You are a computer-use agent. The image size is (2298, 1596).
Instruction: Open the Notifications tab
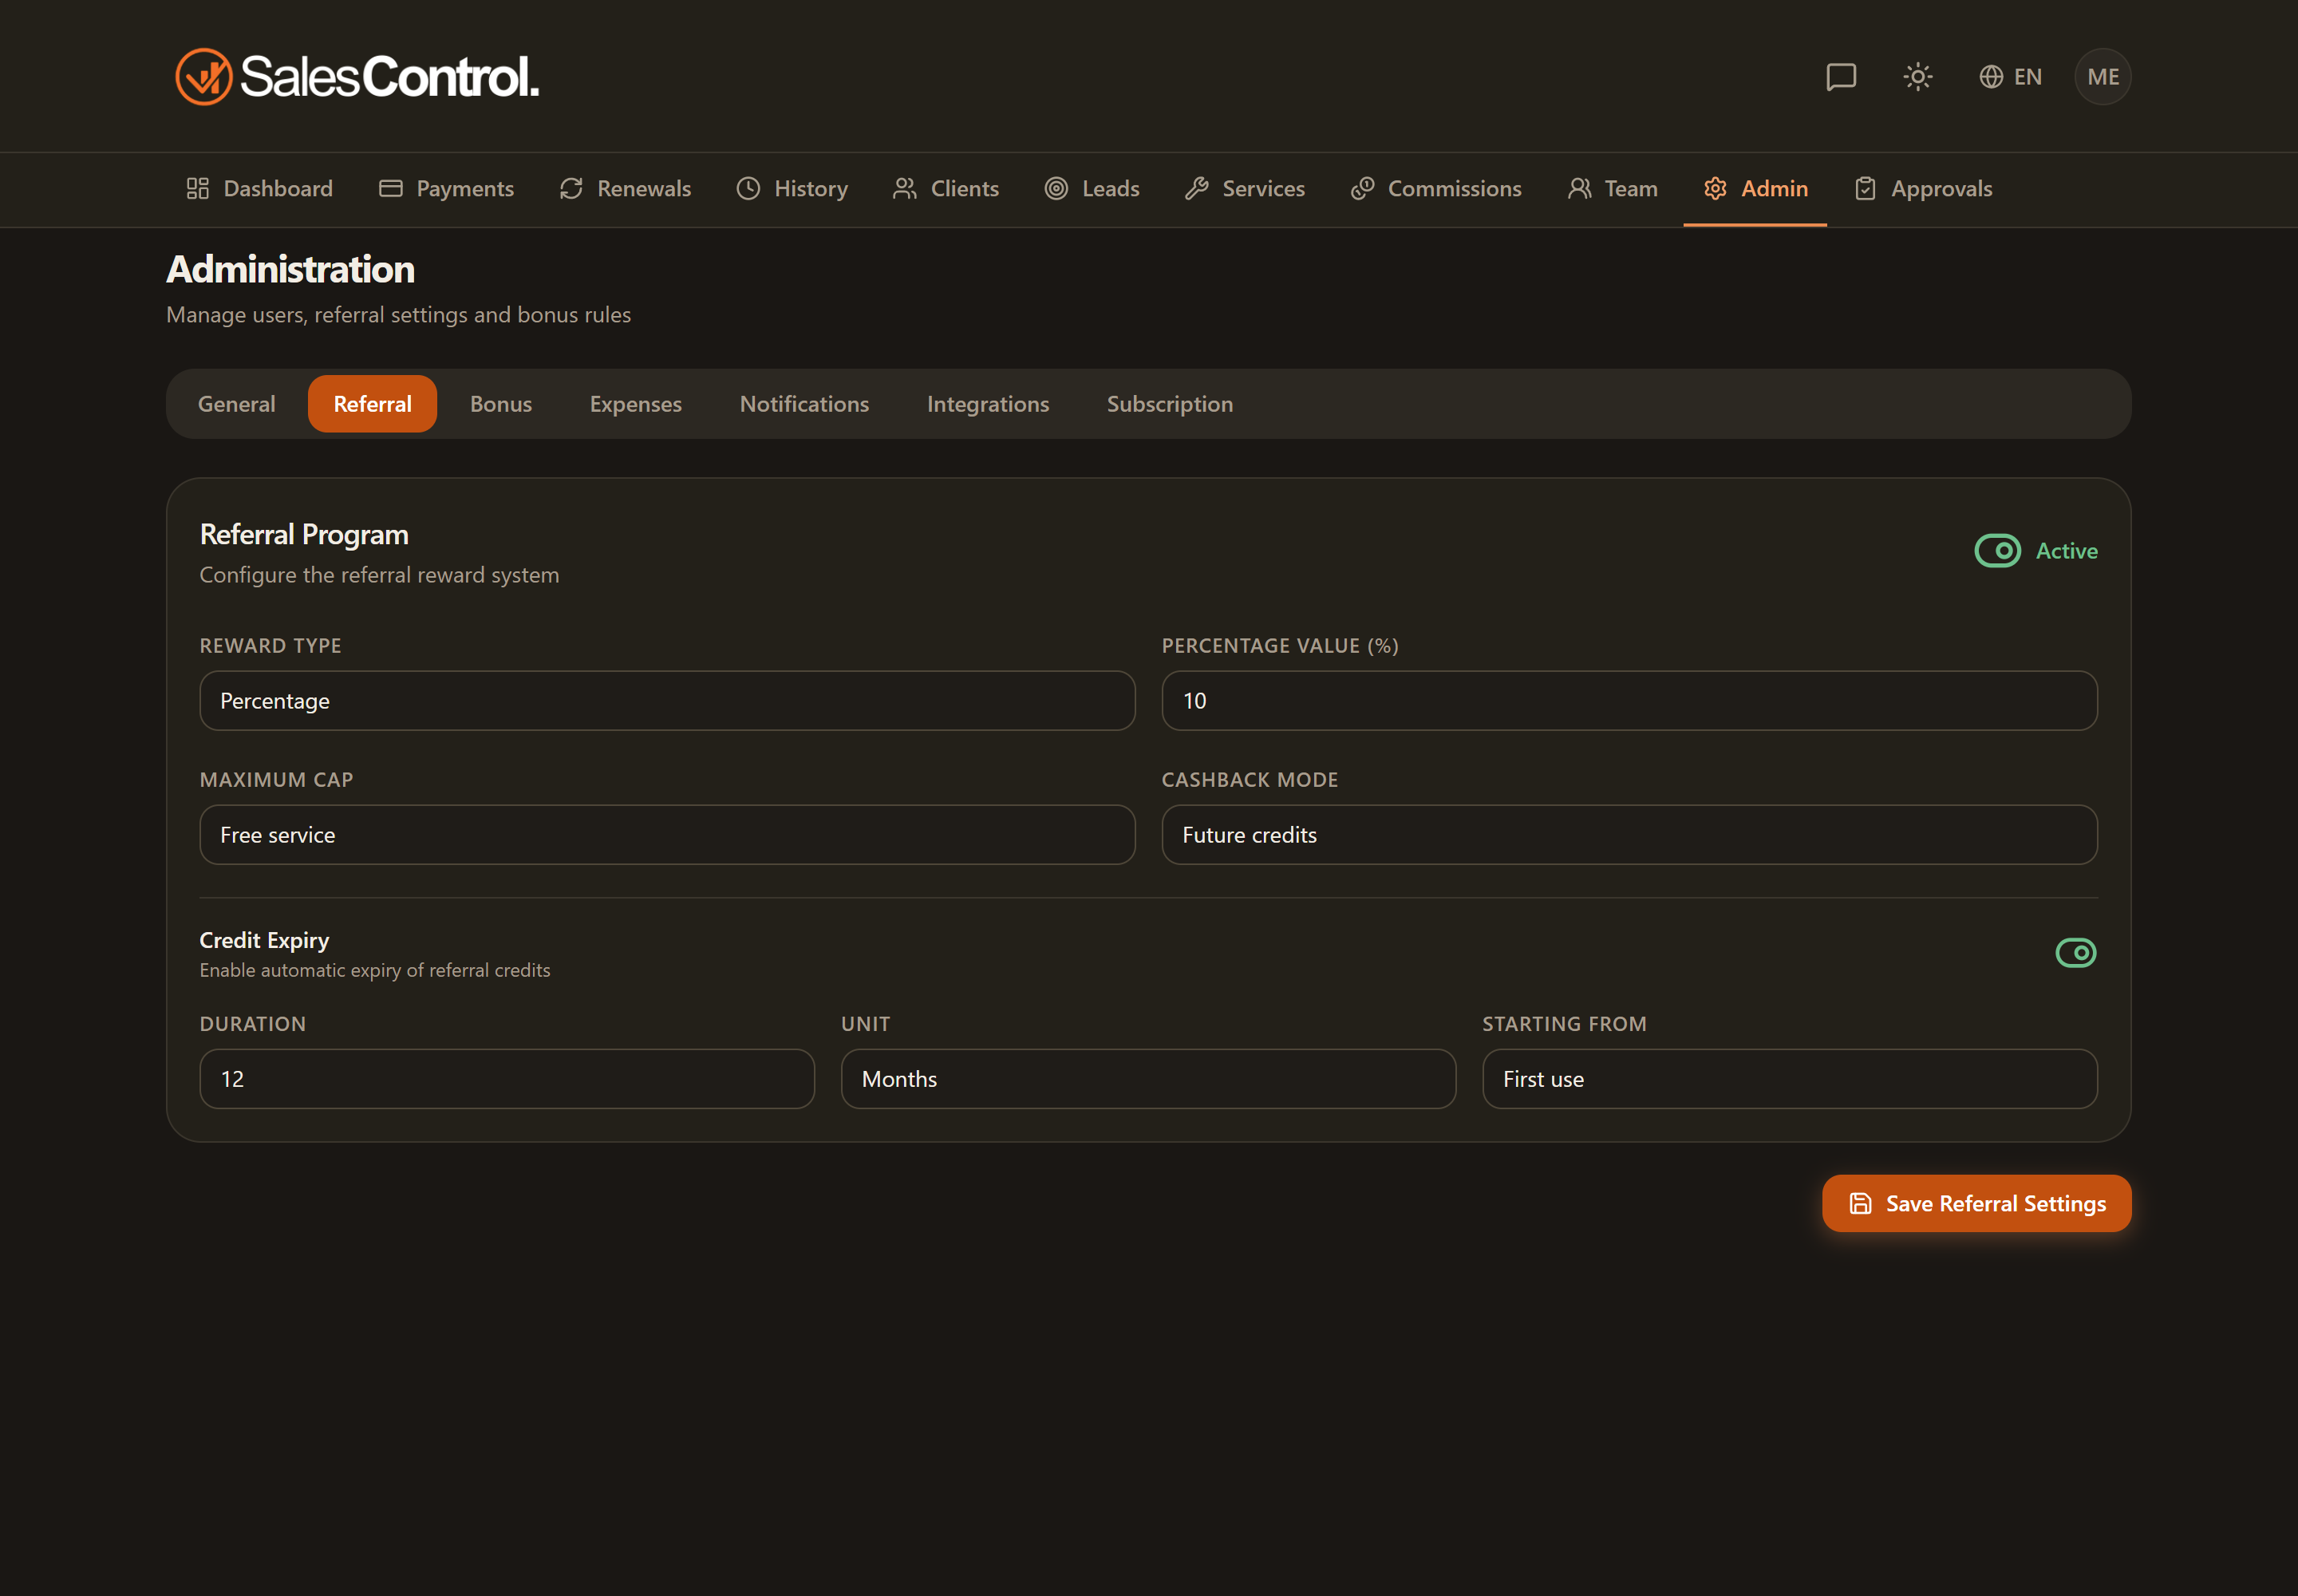[x=804, y=403]
